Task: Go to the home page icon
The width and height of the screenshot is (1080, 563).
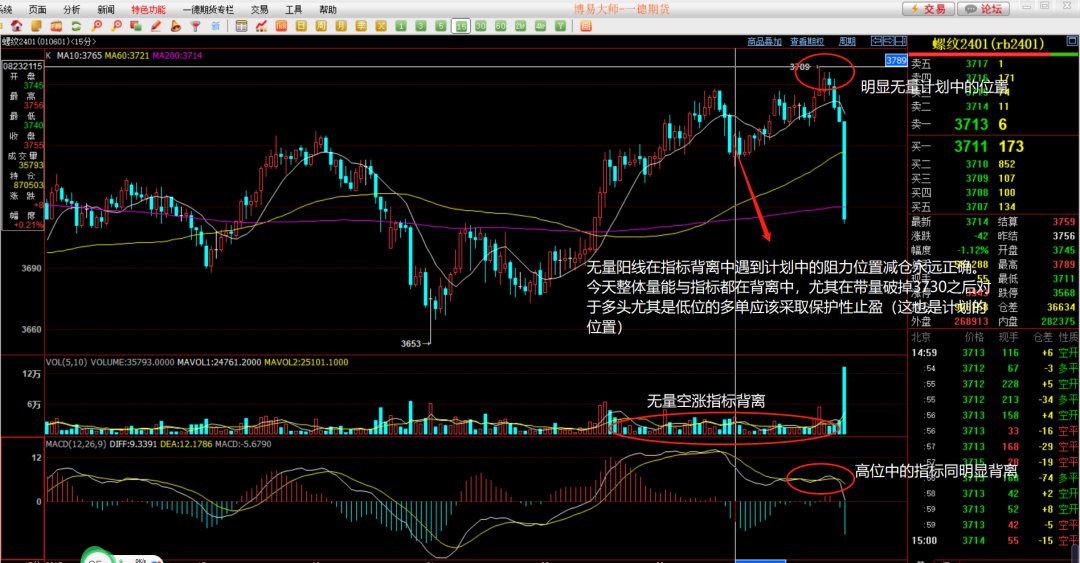Action: (x=17, y=26)
